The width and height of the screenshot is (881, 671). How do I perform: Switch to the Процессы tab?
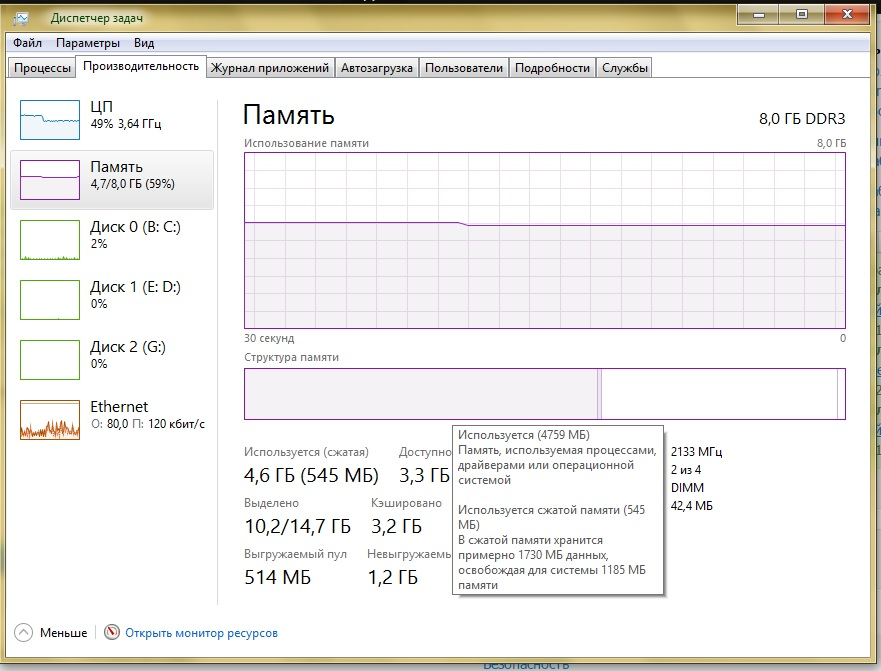click(x=42, y=68)
